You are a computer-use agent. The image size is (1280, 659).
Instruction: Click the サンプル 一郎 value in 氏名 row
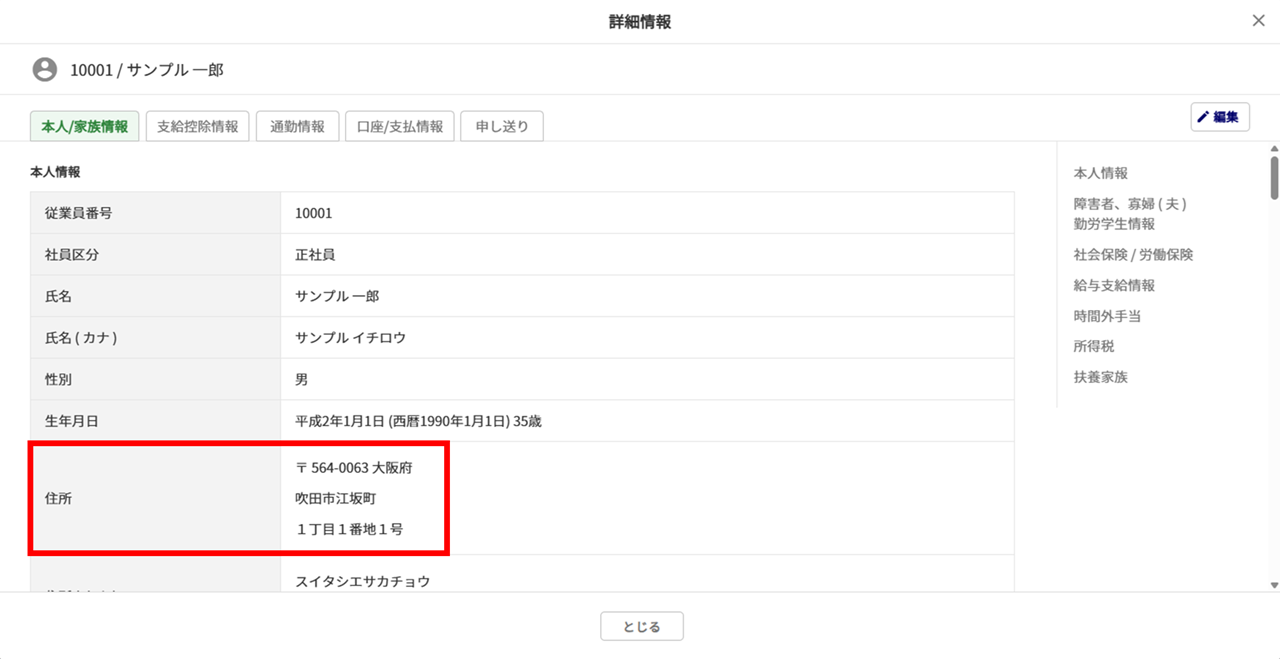pos(337,297)
